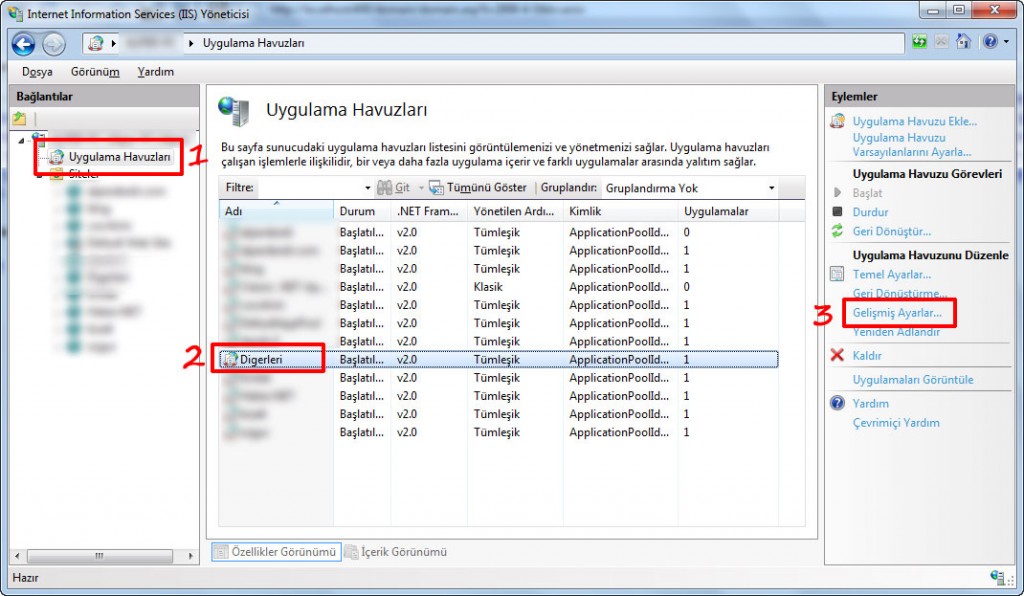Select the Digerleri application pool row
The height and width of the screenshot is (596, 1024).
click(x=498, y=360)
